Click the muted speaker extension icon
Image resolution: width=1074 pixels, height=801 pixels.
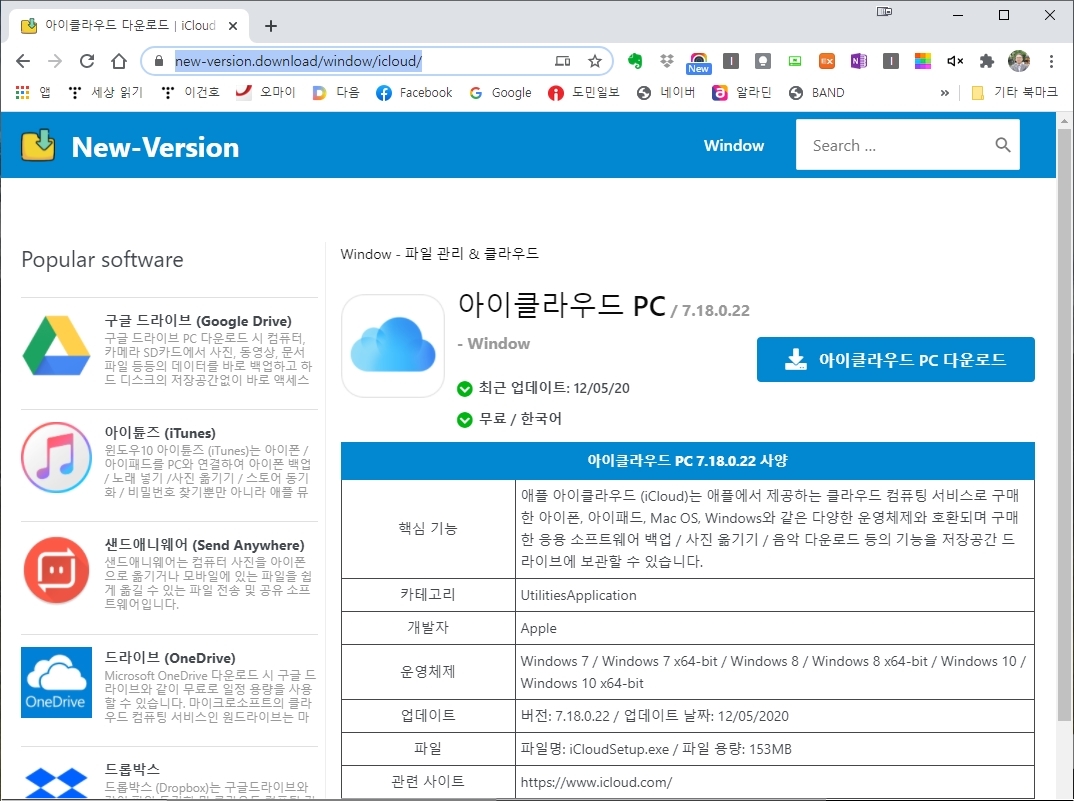[955, 61]
